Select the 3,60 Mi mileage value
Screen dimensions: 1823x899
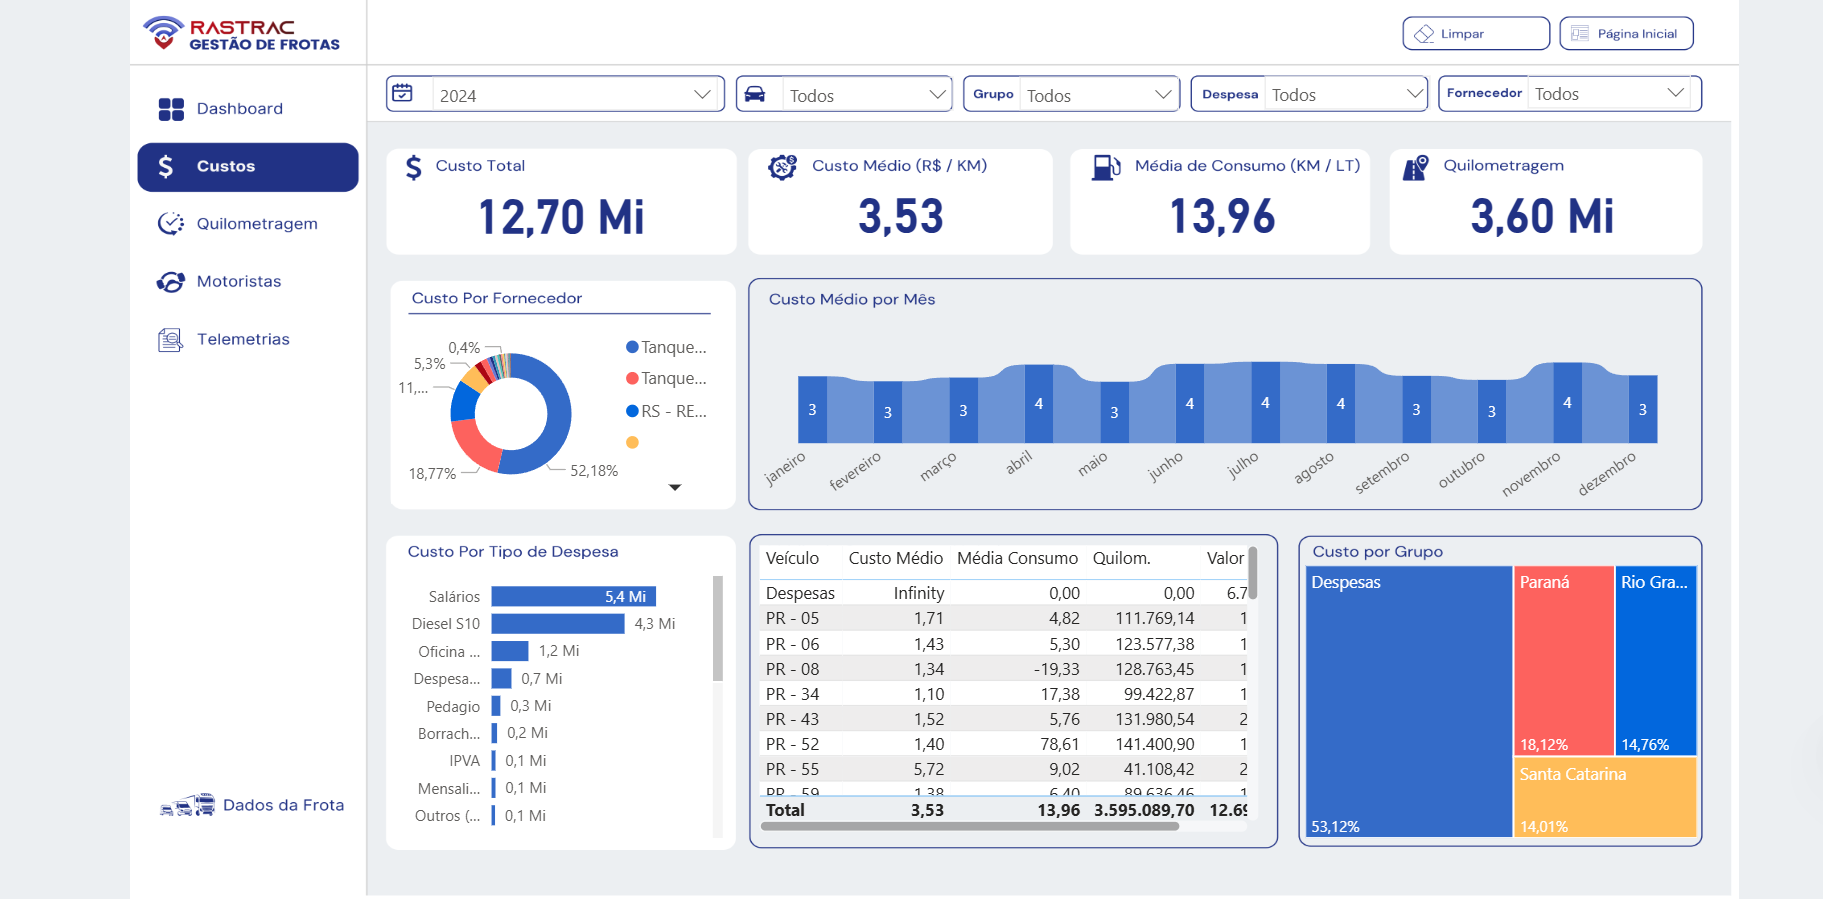click(x=1543, y=216)
